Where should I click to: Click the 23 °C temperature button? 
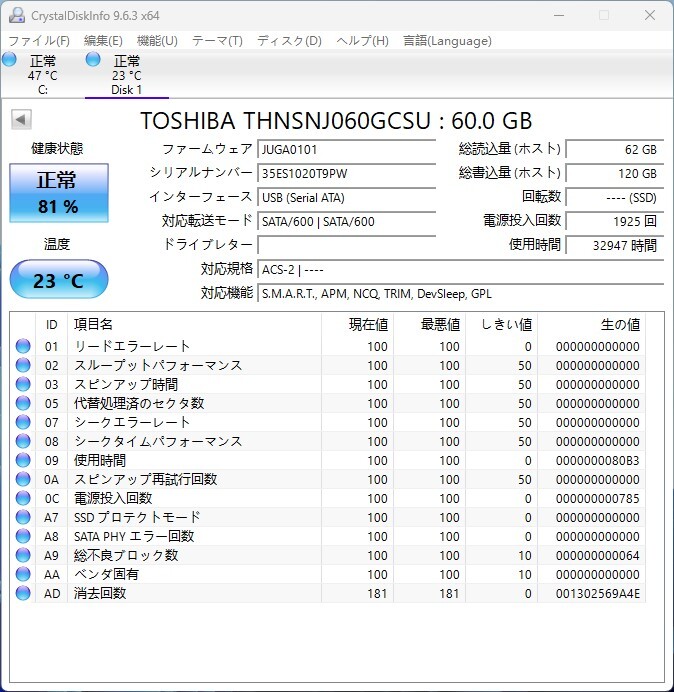click(58, 280)
